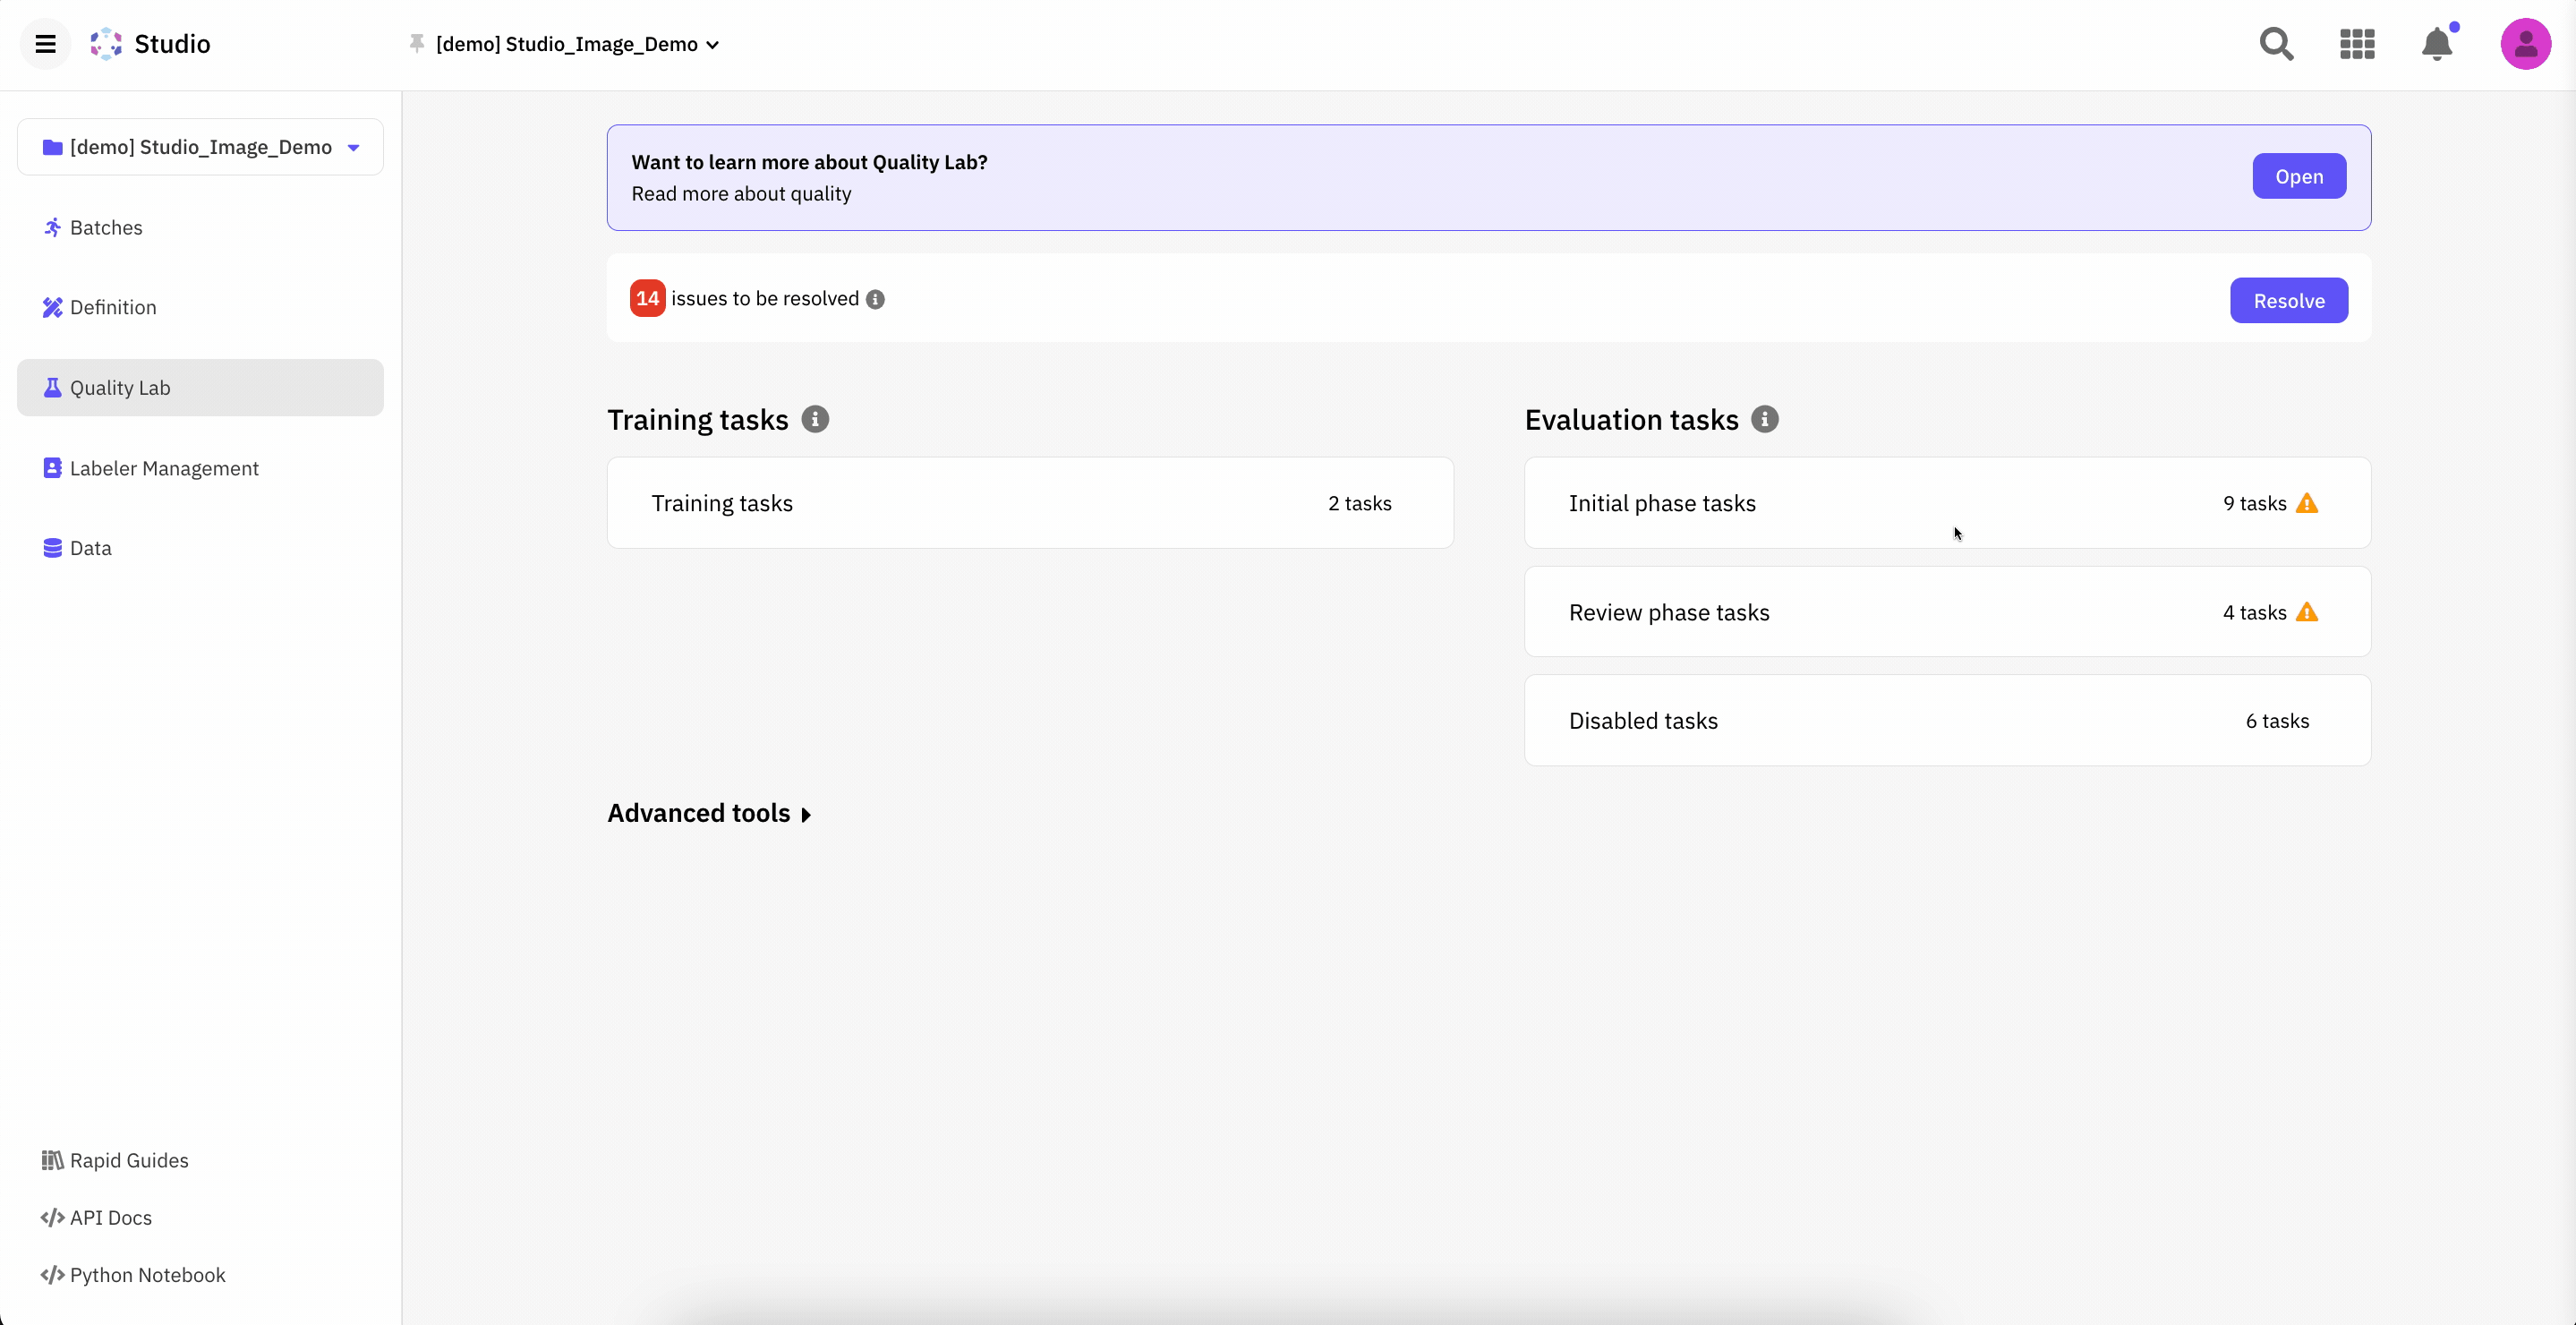This screenshot has width=2576, height=1325.
Task: Select Definition in the sidebar
Action: (x=113, y=307)
